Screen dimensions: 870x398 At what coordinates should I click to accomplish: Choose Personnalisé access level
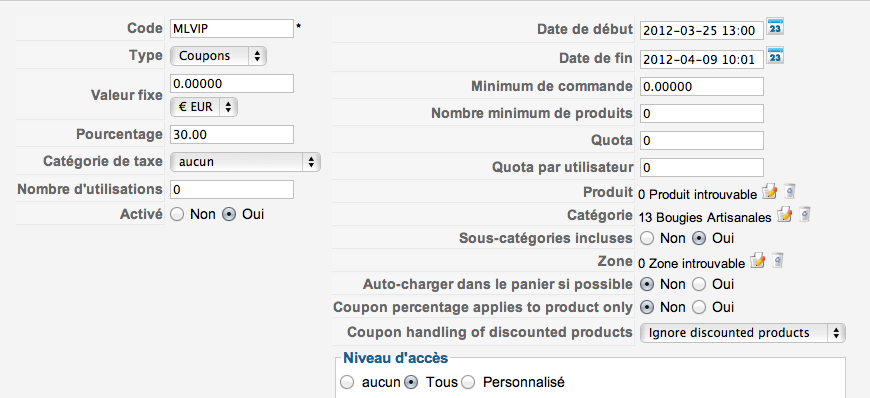(x=469, y=382)
